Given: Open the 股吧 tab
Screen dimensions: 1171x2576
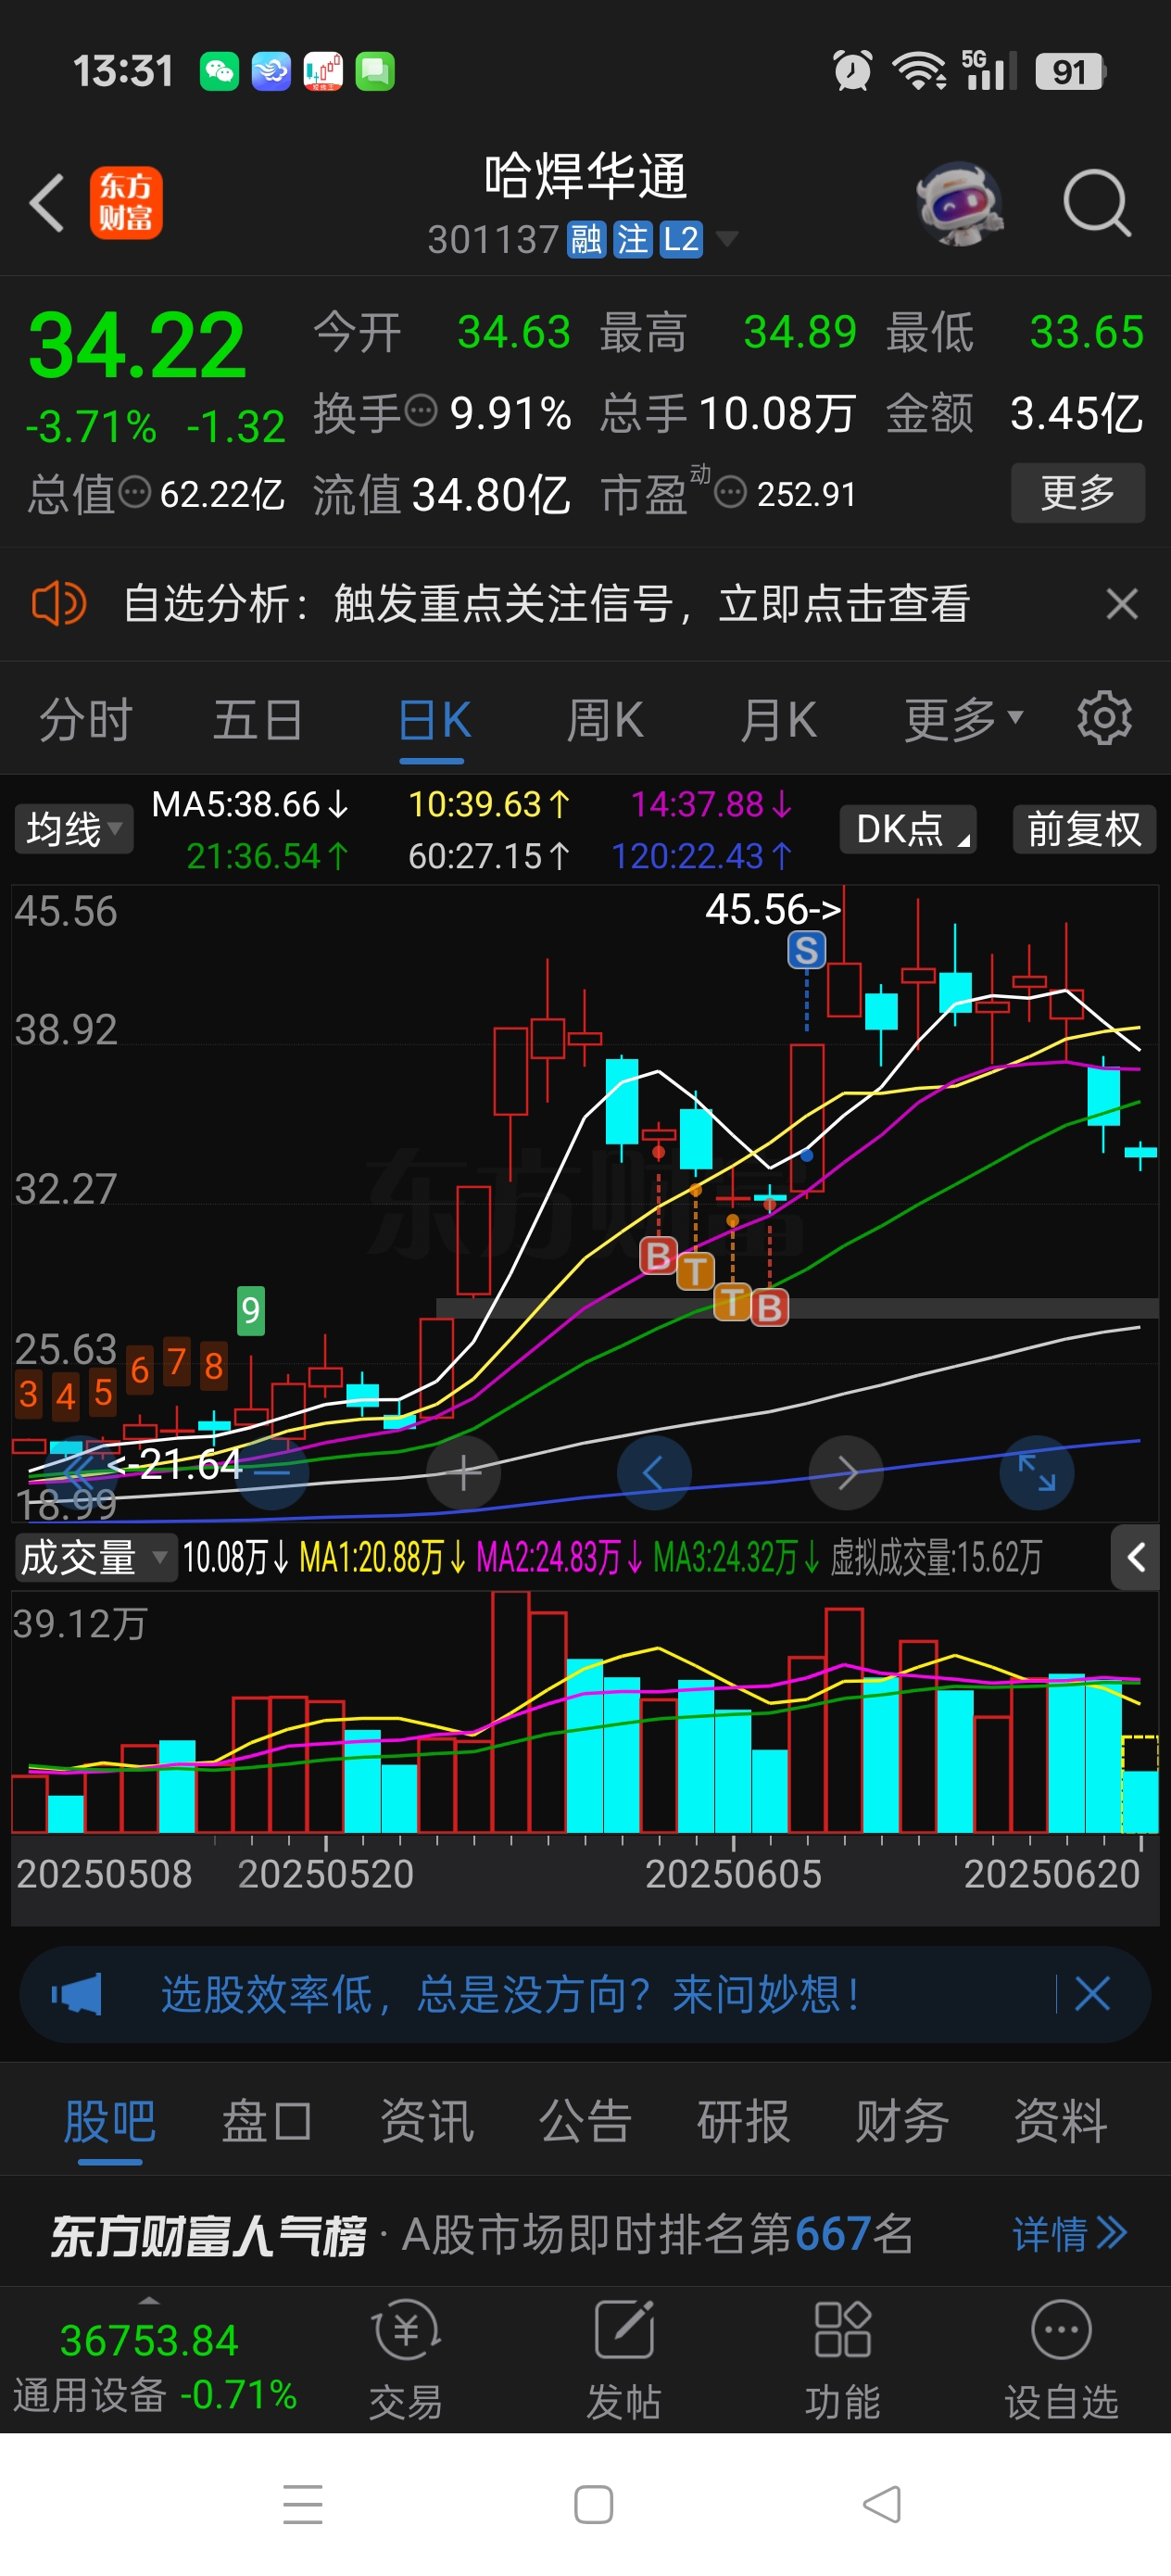Looking at the screenshot, I should [x=110, y=2121].
